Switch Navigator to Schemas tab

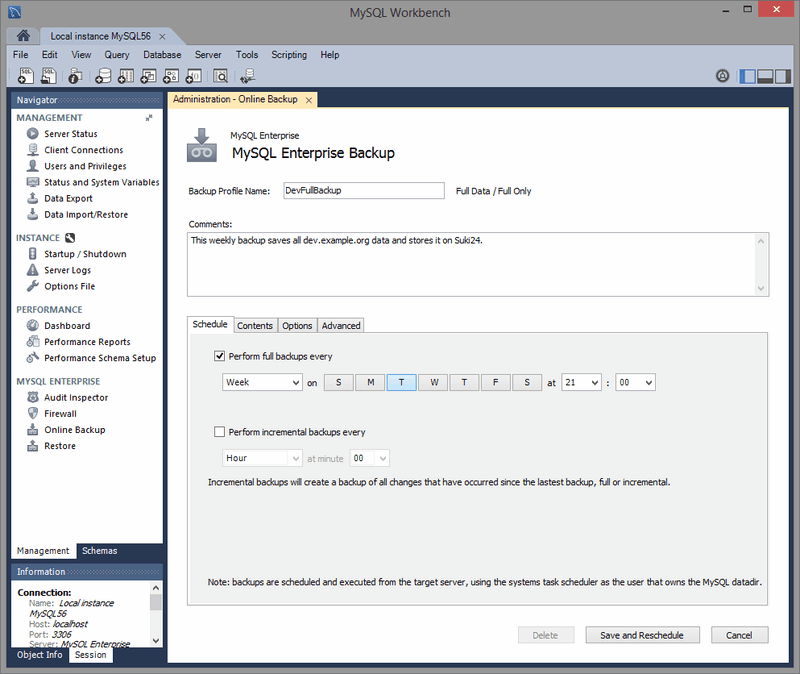pyautogui.click(x=99, y=551)
